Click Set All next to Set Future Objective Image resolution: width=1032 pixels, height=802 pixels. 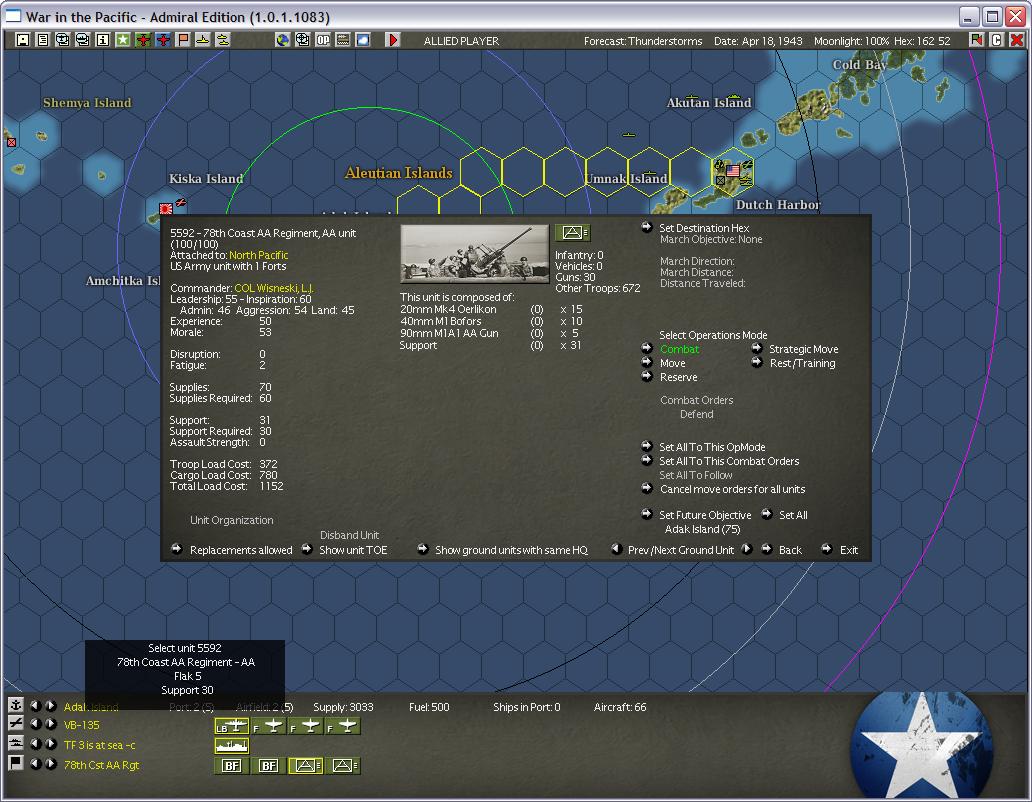[793, 515]
